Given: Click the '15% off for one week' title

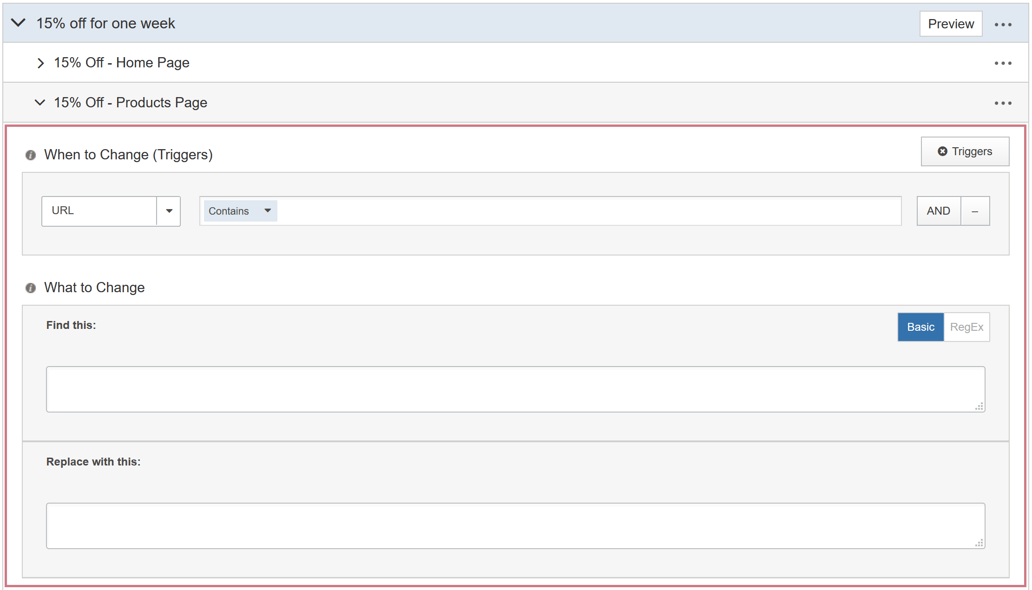Looking at the screenshot, I should click(x=105, y=24).
